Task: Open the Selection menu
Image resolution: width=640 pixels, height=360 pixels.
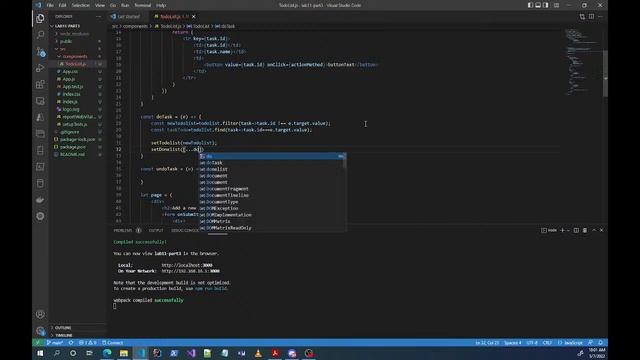Action: 80,5
